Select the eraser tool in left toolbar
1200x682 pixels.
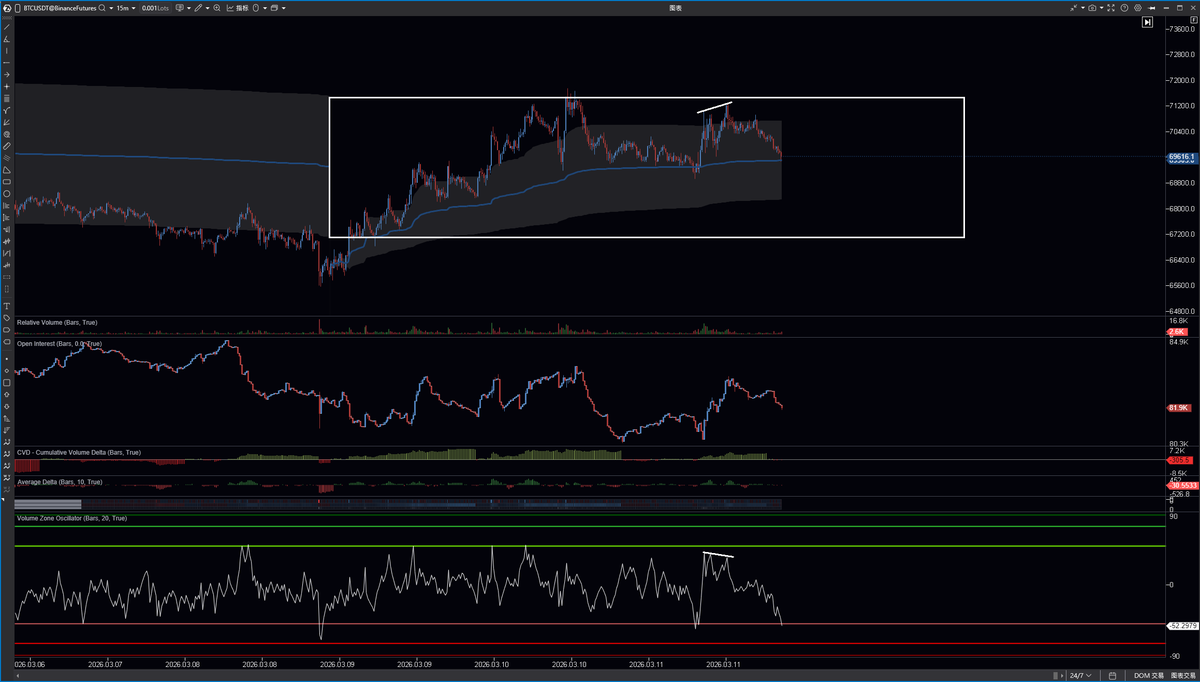(6, 146)
